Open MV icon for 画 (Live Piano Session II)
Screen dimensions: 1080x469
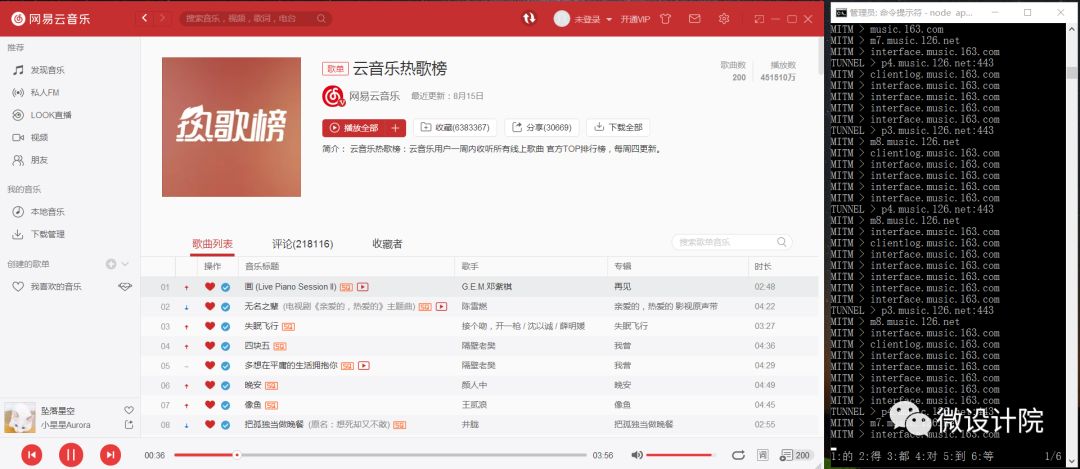362,286
